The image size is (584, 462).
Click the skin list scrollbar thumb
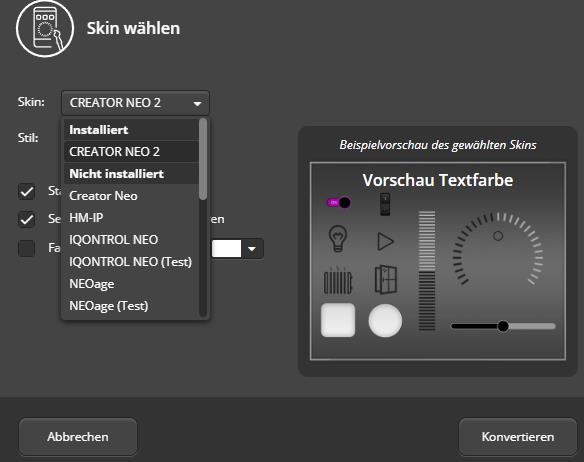click(x=203, y=159)
